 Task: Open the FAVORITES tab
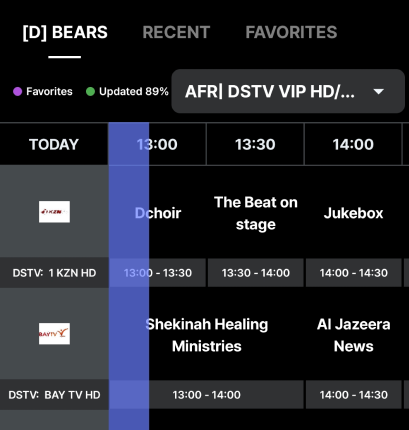pyautogui.click(x=291, y=32)
